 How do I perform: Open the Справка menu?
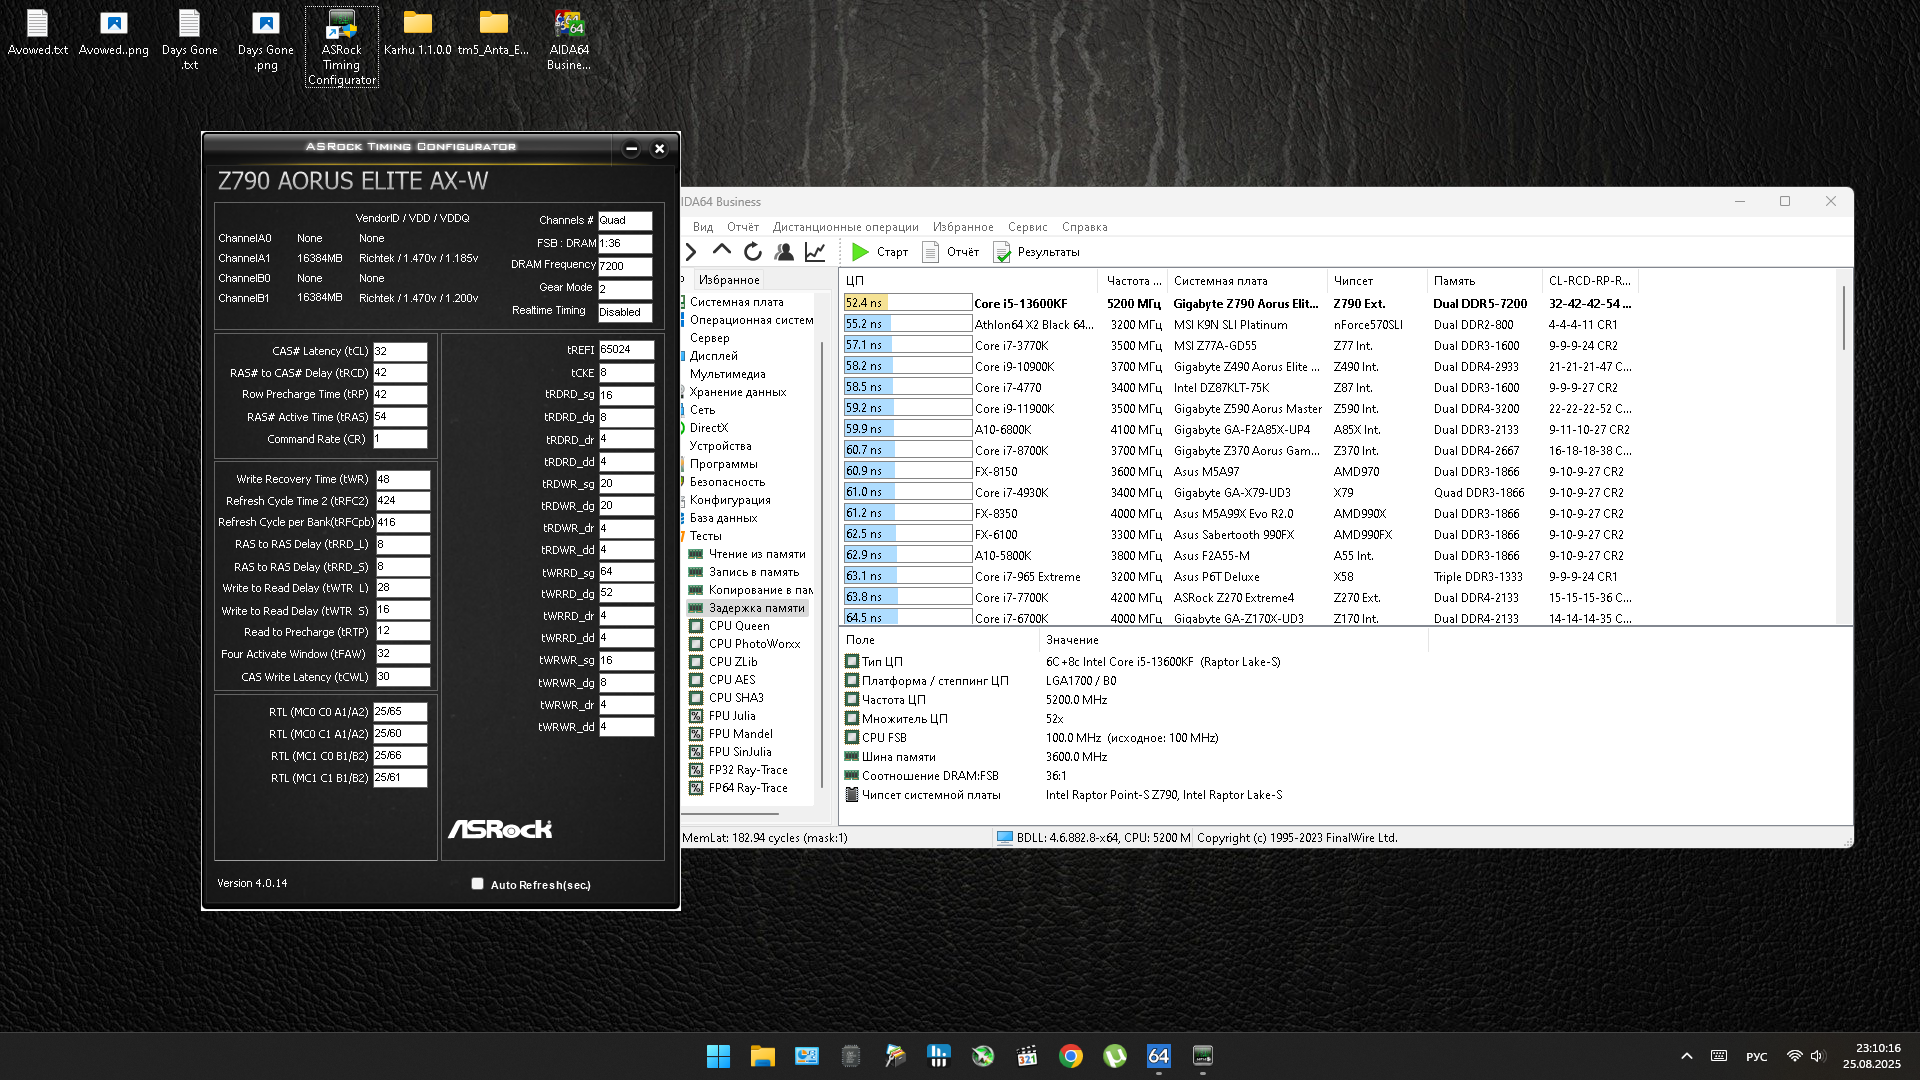pos(1084,227)
